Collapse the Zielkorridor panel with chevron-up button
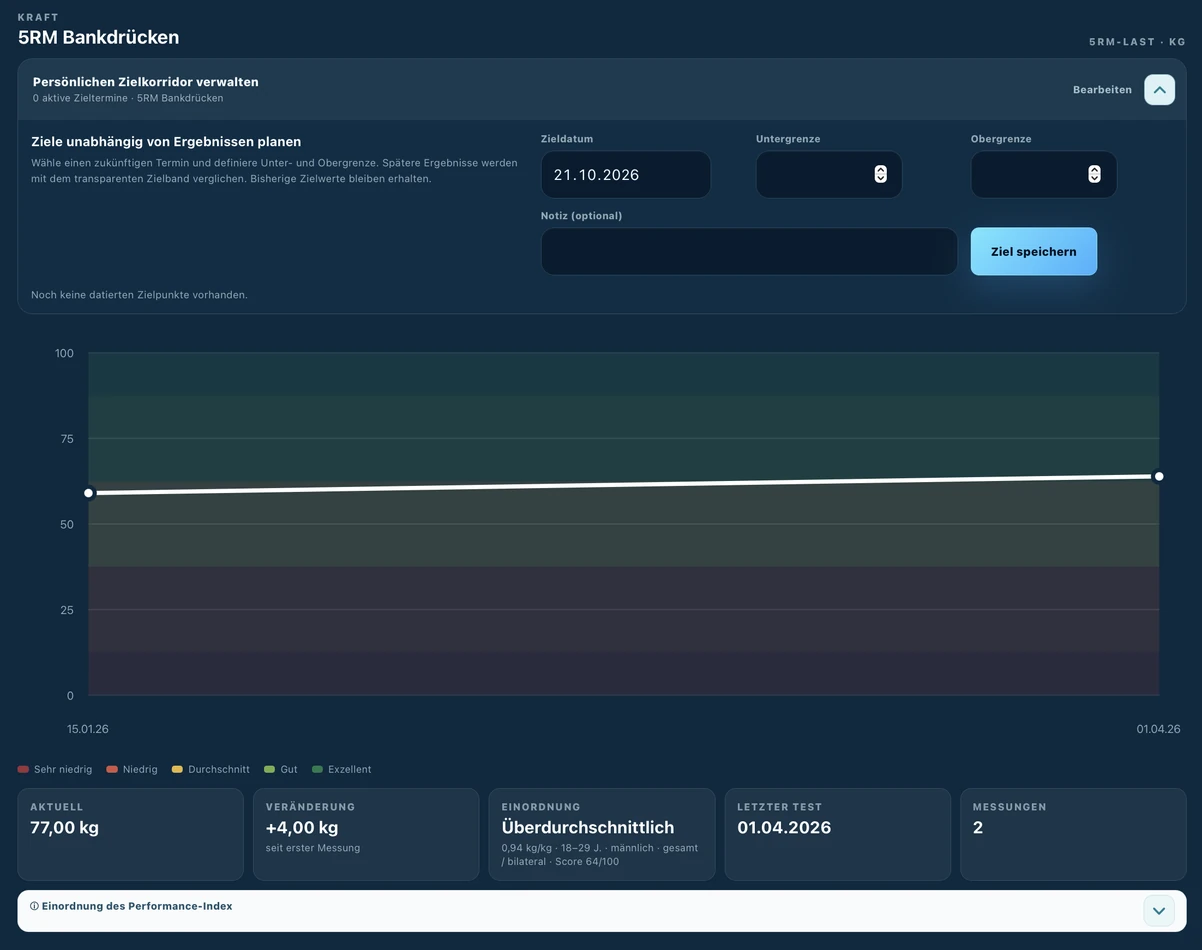Viewport: 1202px width, 950px height. point(1159,90)
